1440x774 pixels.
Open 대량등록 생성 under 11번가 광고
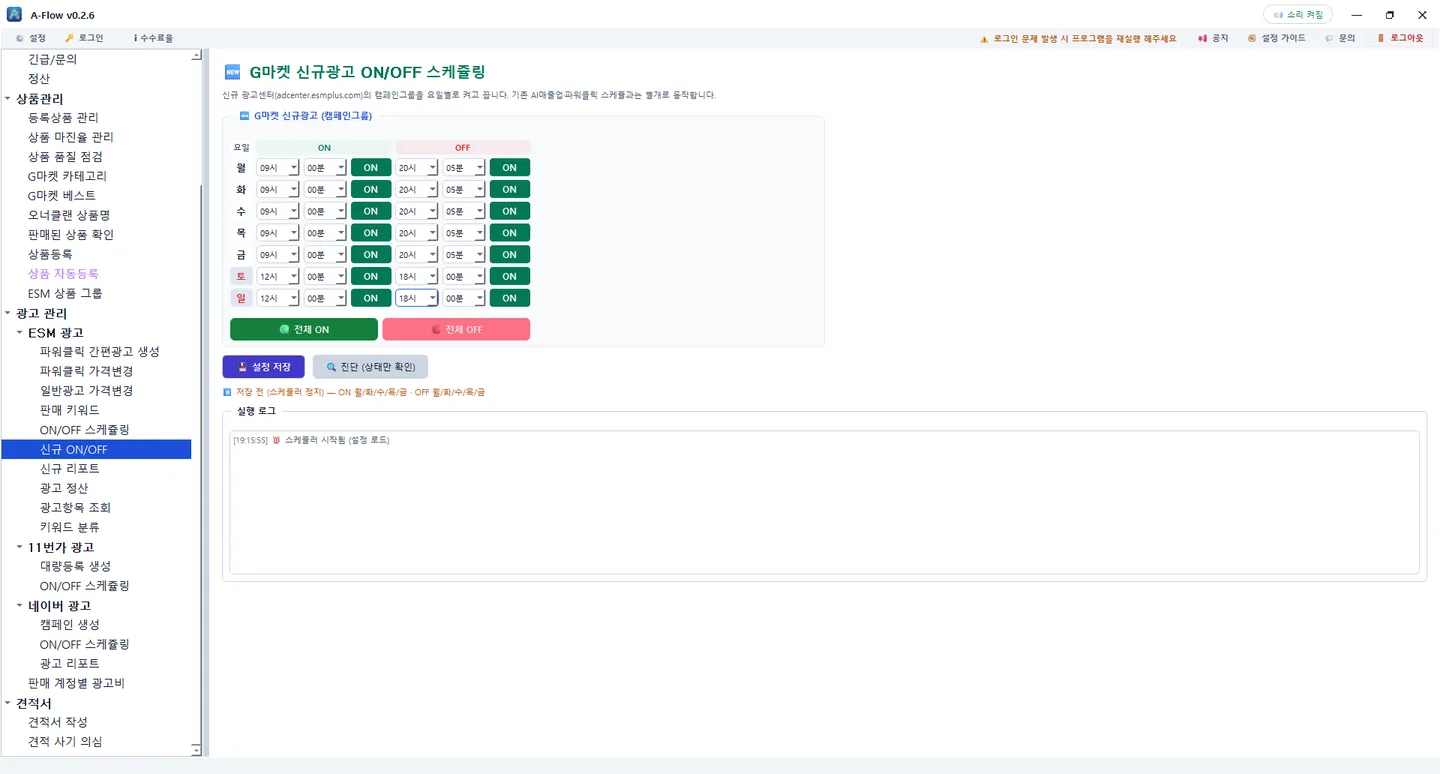75,566
